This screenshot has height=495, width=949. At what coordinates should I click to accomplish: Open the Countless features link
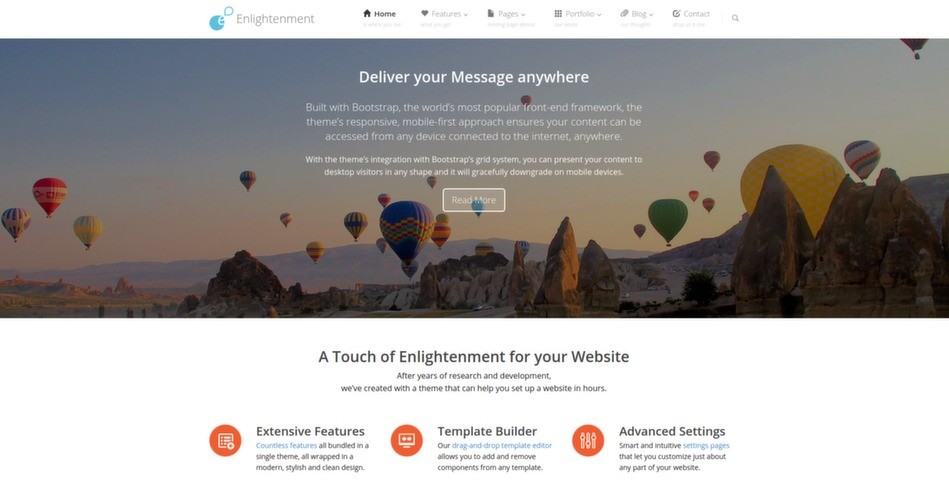point(286,445)
